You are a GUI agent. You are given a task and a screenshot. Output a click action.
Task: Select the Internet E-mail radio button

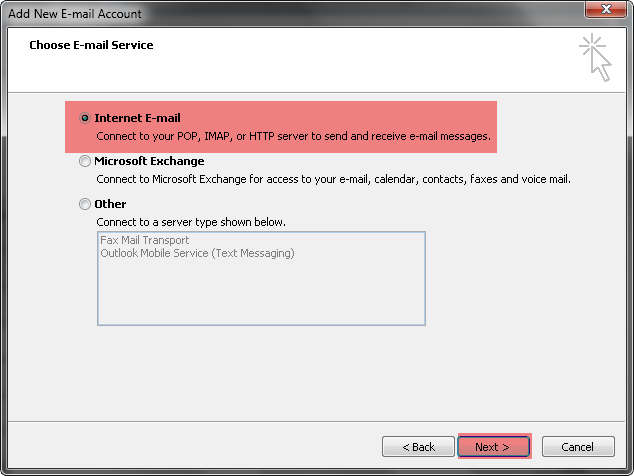(x=85, y=118)
